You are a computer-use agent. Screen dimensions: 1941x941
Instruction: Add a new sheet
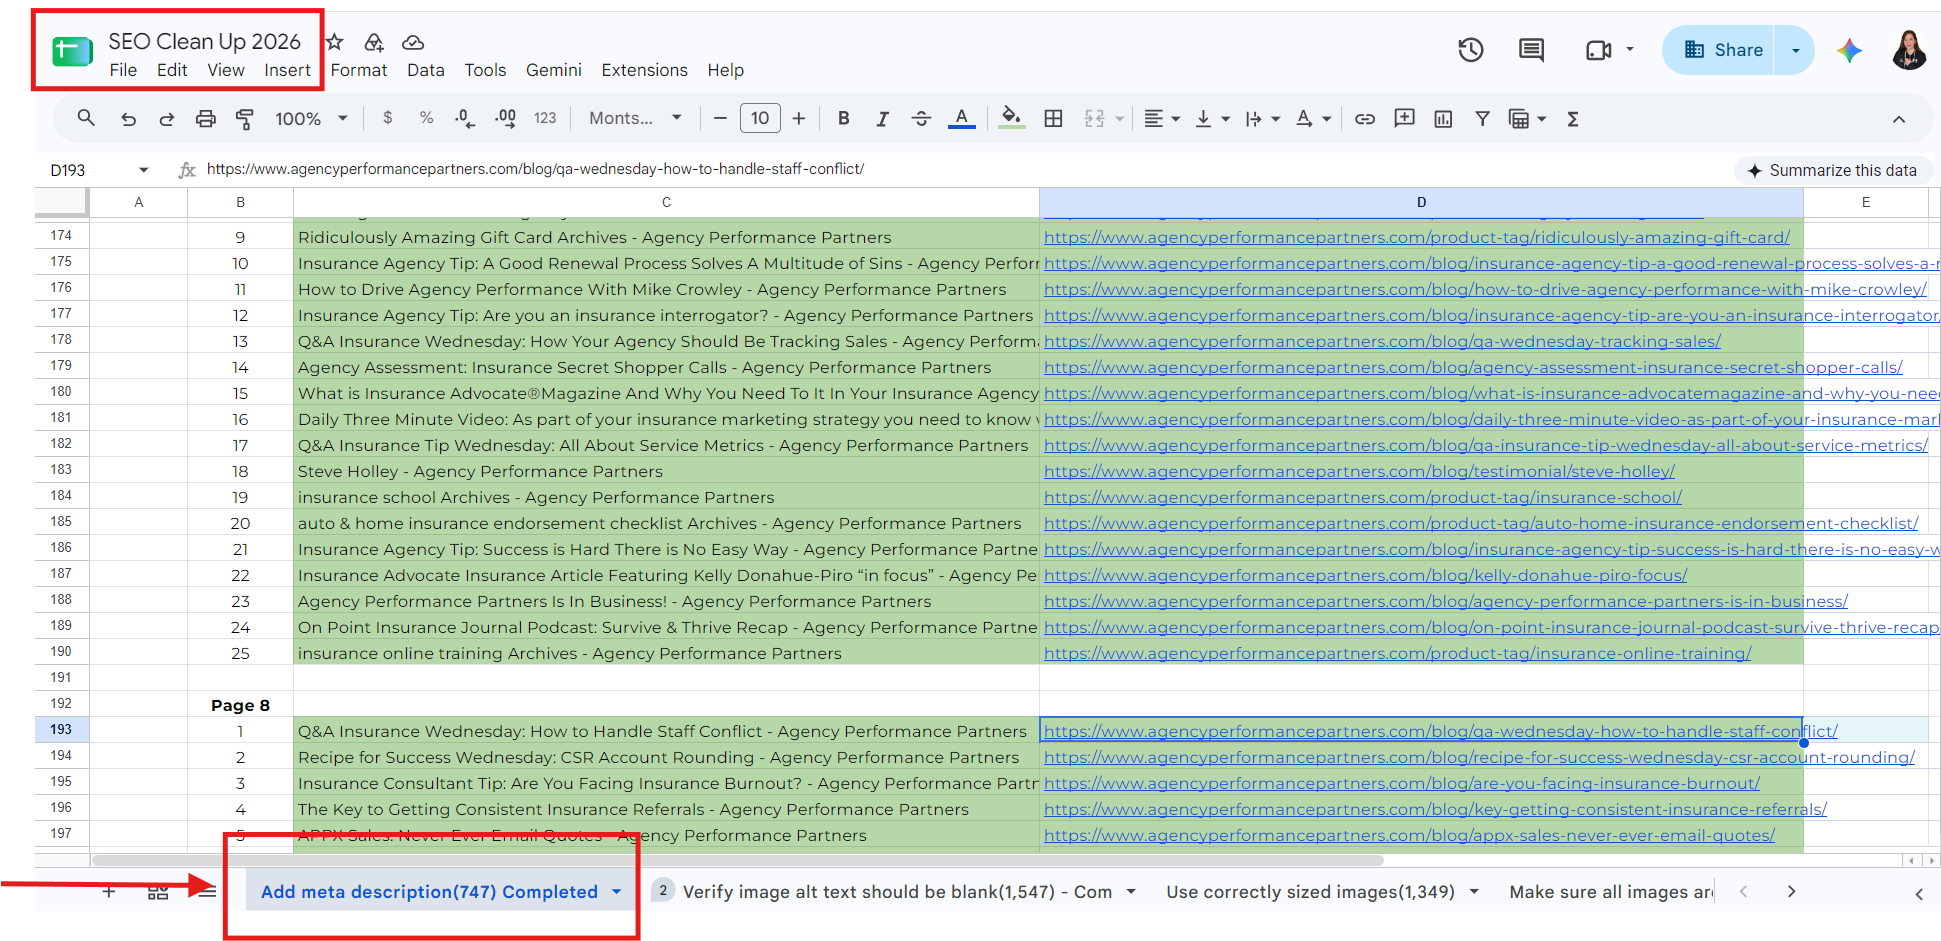click(108, 891)
